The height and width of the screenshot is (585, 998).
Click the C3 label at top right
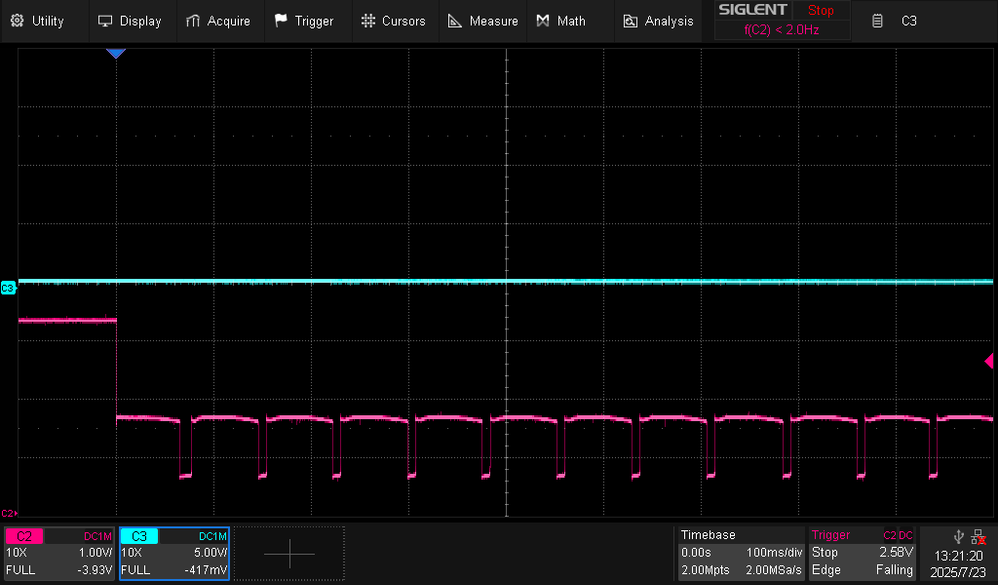click(x=909, y=21)
